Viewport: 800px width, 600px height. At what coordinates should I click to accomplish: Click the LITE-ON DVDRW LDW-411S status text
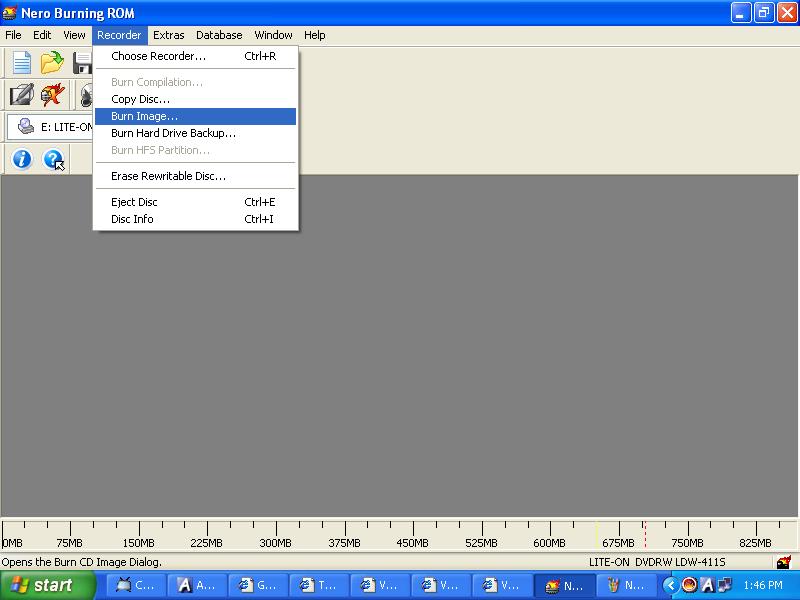657,562
